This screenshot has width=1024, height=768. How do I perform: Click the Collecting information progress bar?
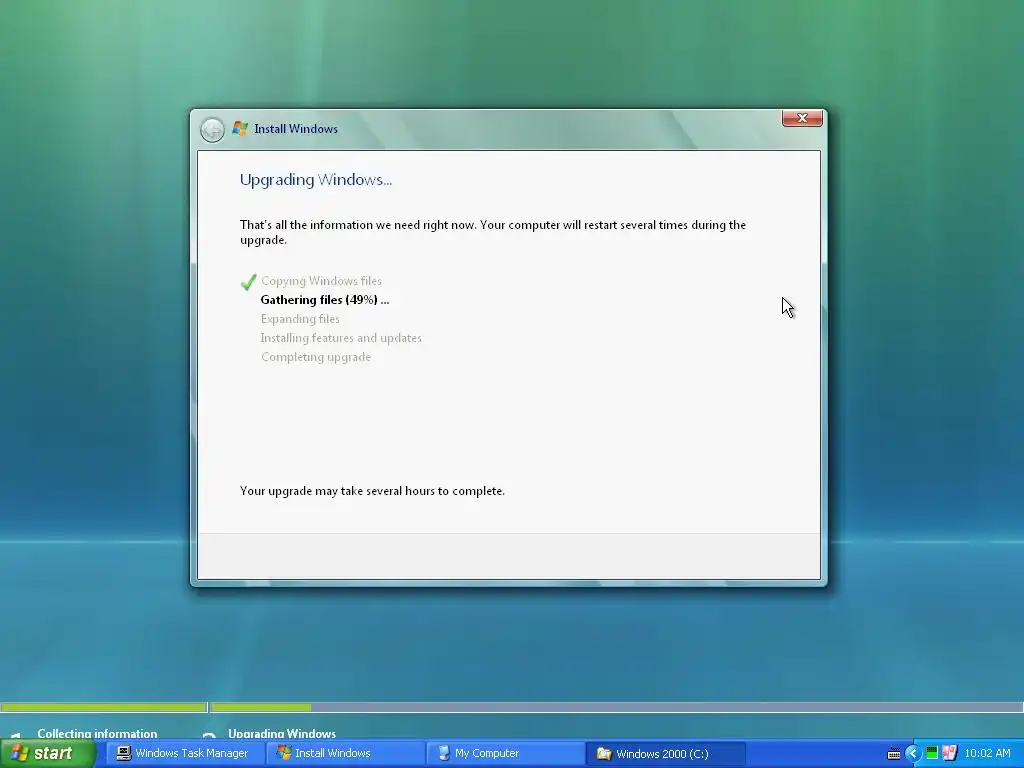click(103, 707)
